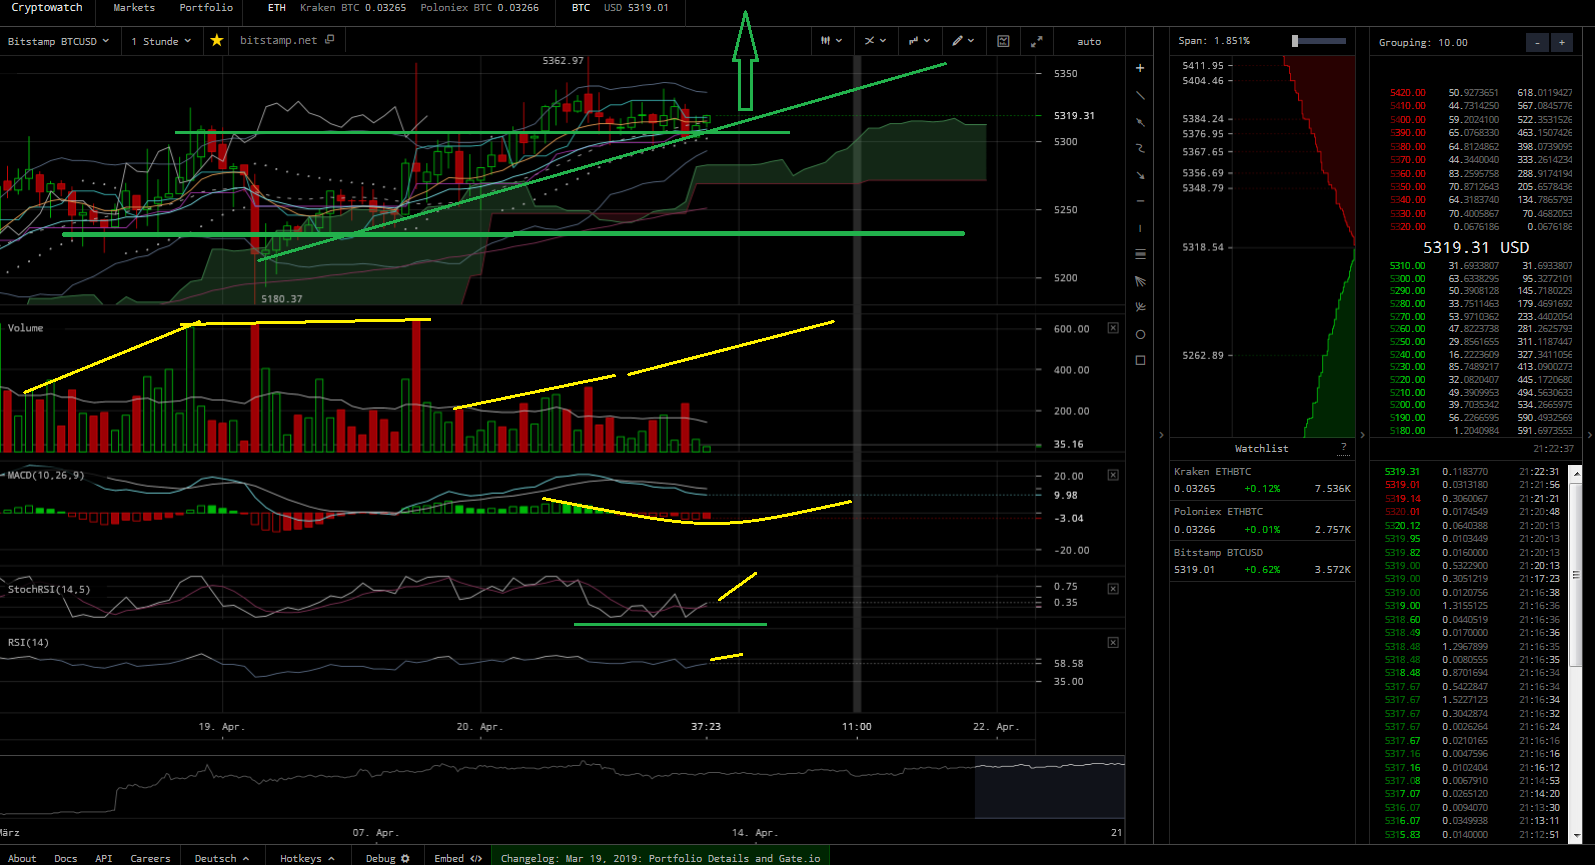Select the ray line drawing tool
The image size is (1595, 865).
pyautogui.click(x=1140, y=122)
